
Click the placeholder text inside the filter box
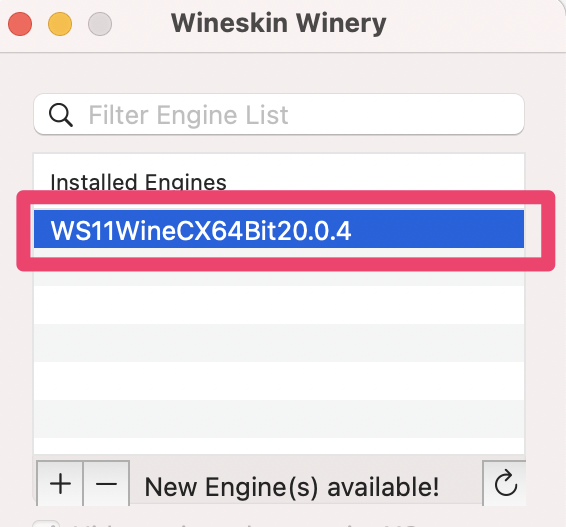pyautogui.click(x=188, y=115)
